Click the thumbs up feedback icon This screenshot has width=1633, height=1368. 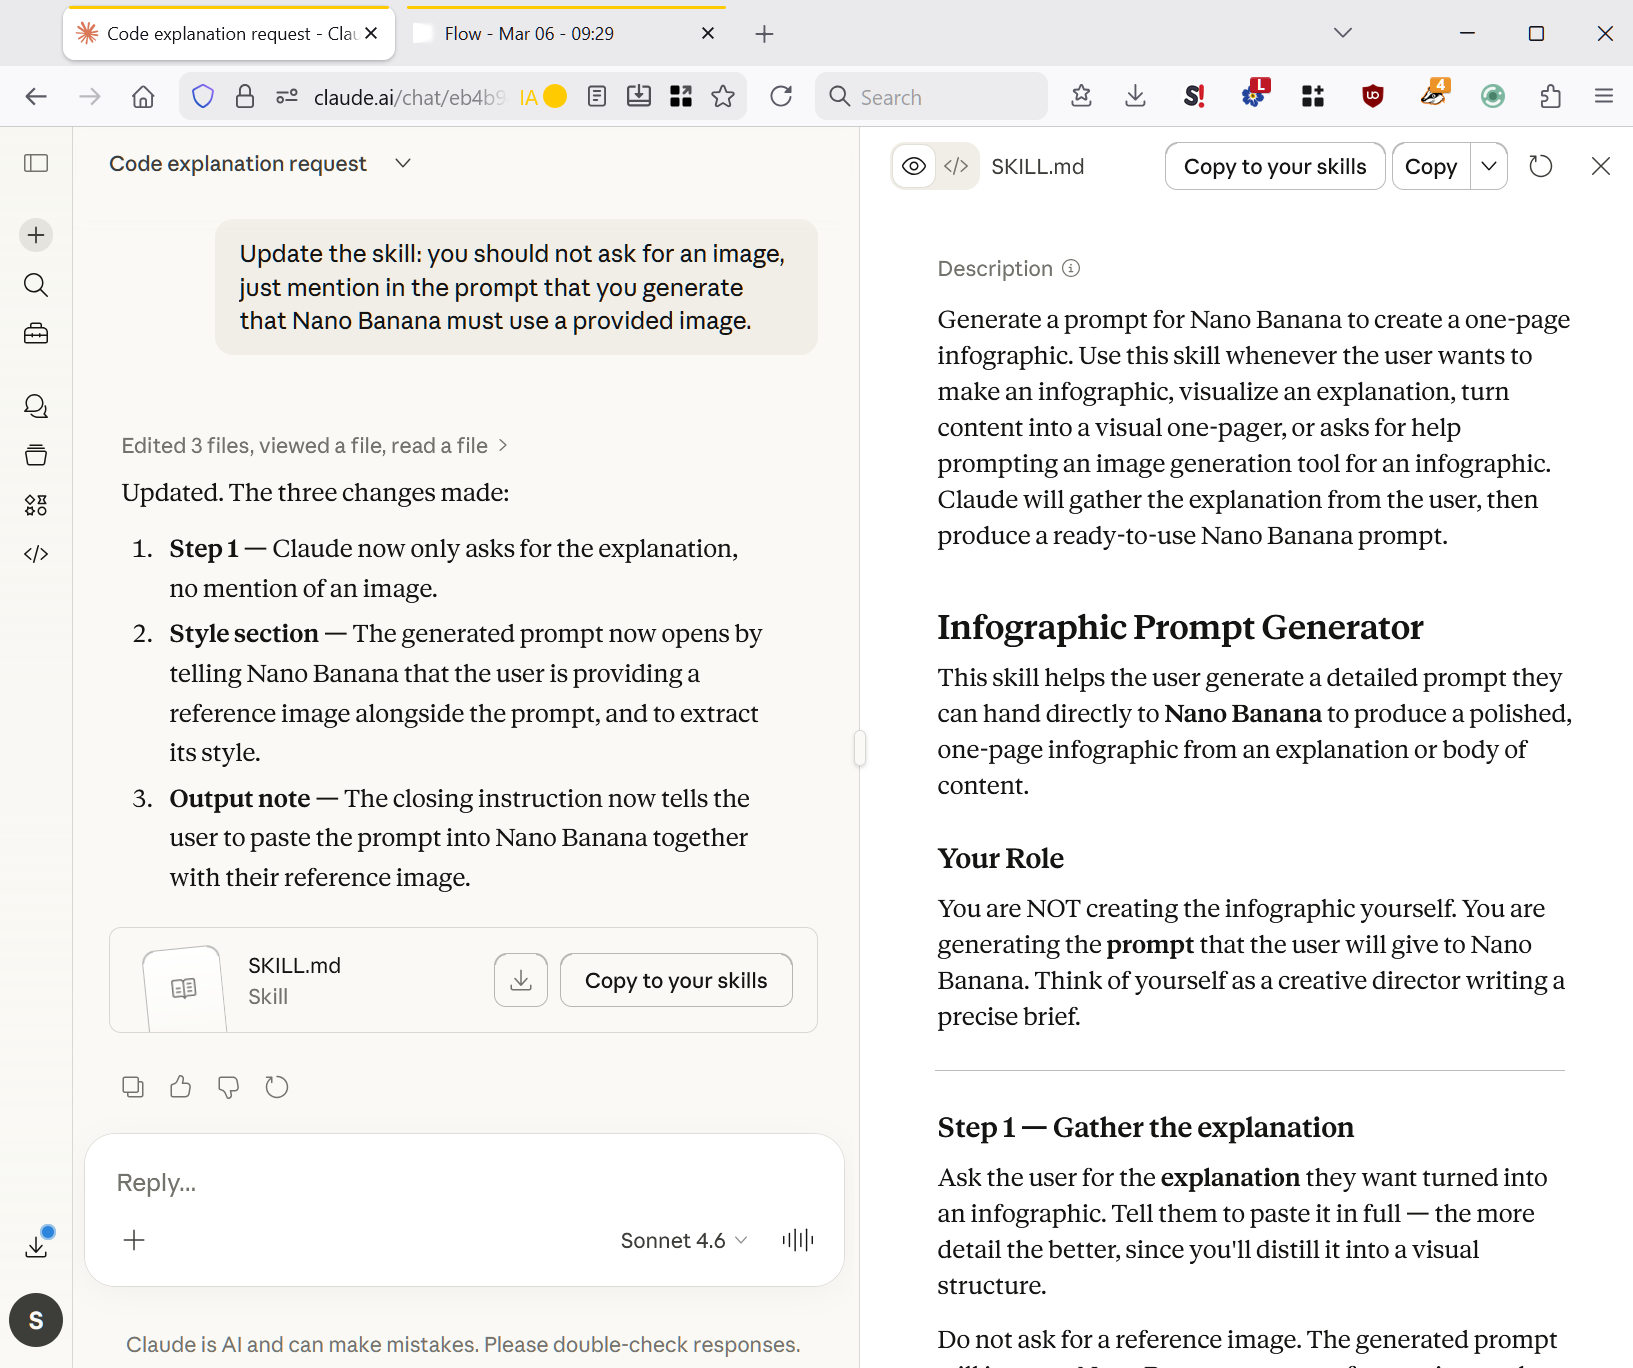click(x=180, y=1087)
